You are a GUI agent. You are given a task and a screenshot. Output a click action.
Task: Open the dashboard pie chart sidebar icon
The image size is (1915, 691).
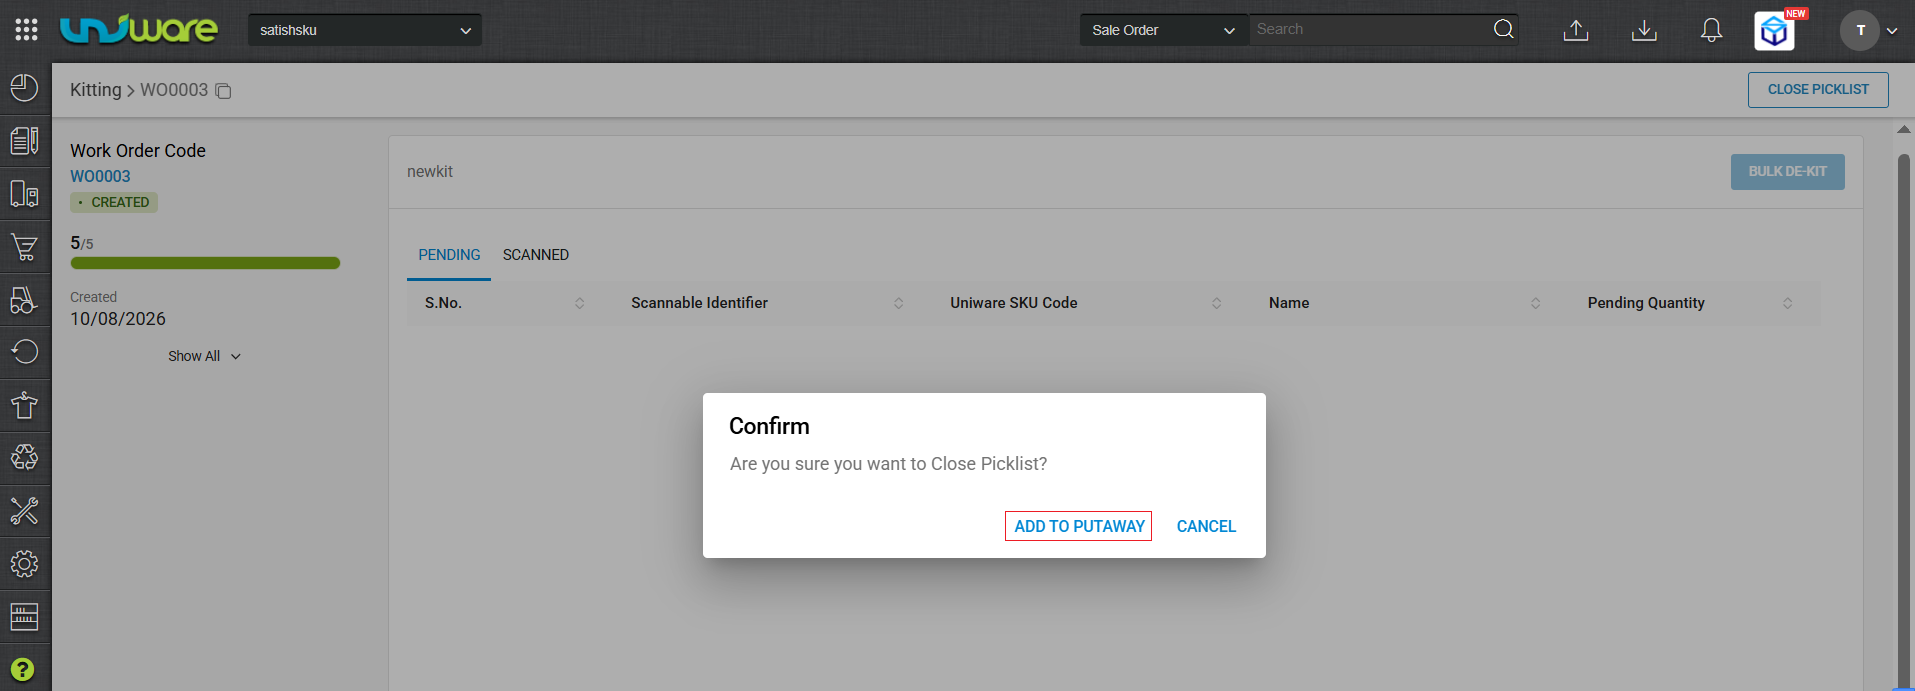25,88
